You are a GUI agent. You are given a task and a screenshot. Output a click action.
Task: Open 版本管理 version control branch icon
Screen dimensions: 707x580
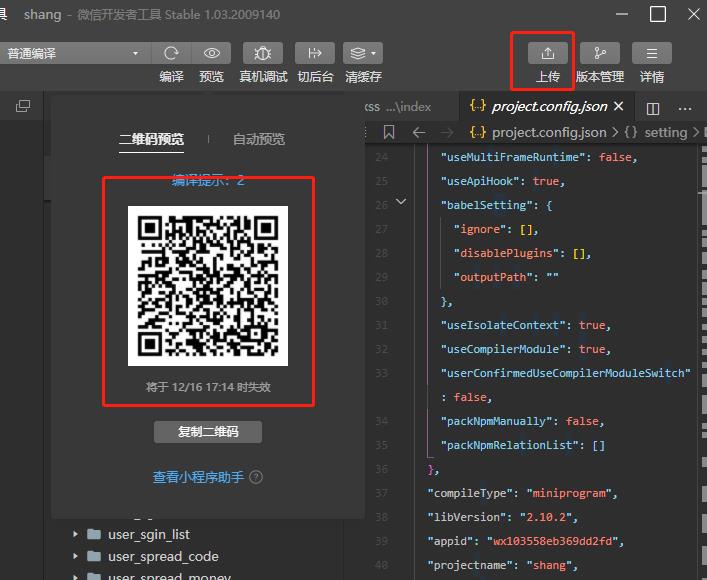pyautogui.click(x=600, y=54)
